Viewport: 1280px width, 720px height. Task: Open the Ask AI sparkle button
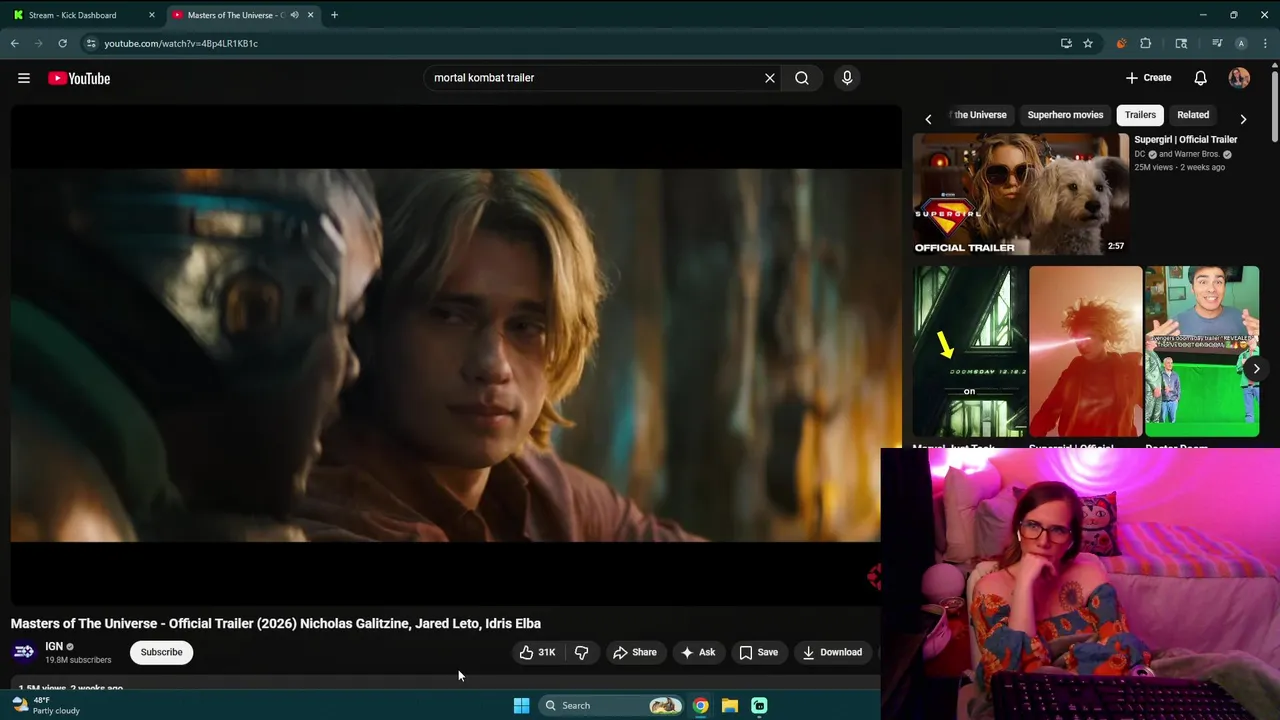pos(698,652)
